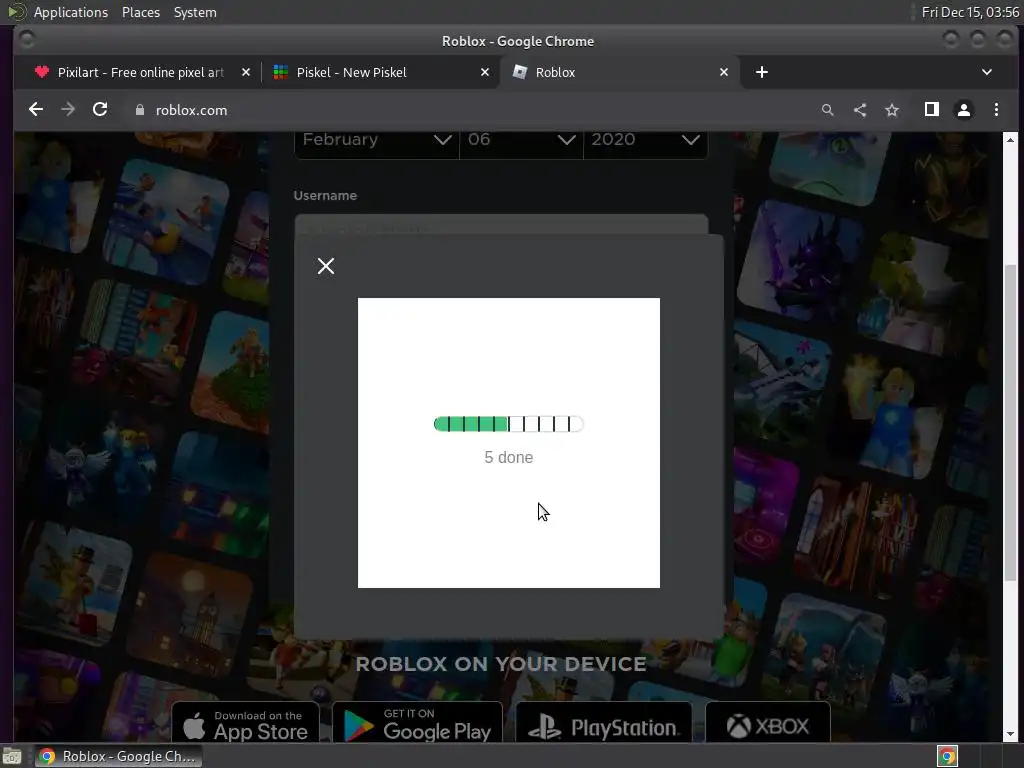This screenshot has height=768, width=1024.
Task: Open the Google Play badge
Action: [x=417, y=724]
